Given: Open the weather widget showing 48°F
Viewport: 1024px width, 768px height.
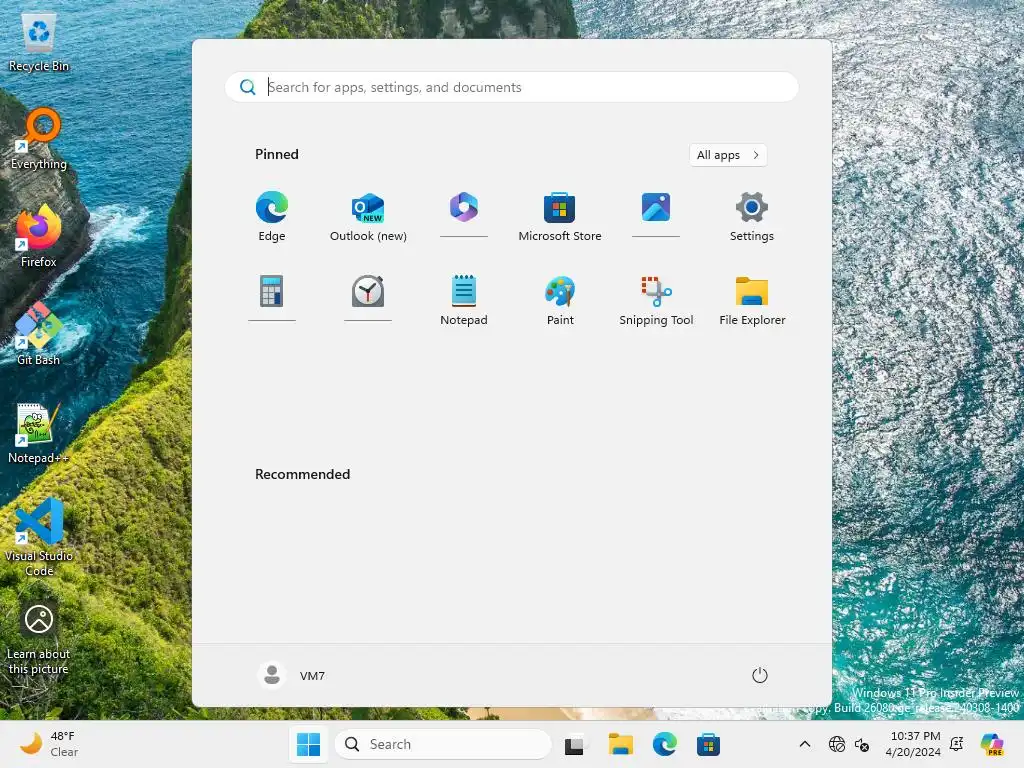Looking at the screenshot, I should click(50, 744).
